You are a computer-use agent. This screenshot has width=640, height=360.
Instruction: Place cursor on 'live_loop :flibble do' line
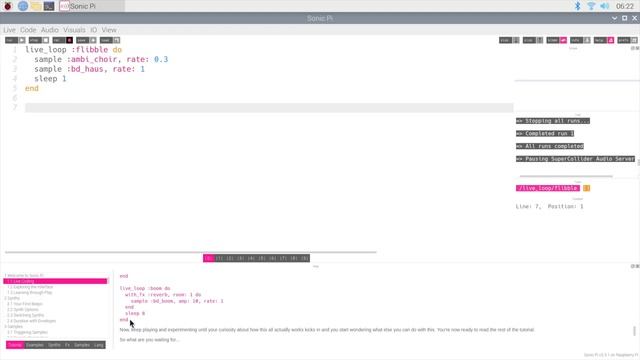[x=73, y=50]
